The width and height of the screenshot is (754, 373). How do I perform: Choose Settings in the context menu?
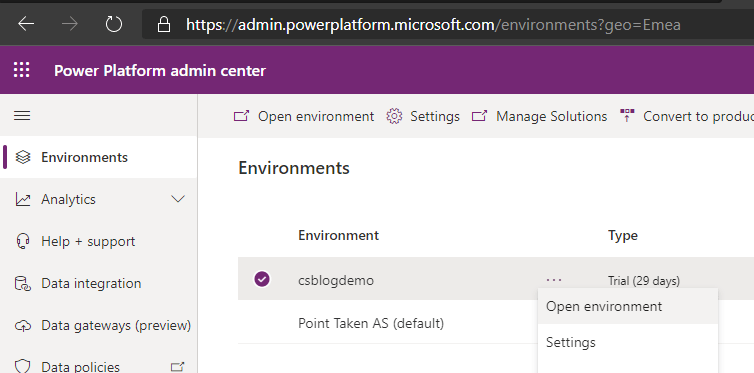point(628,342)
